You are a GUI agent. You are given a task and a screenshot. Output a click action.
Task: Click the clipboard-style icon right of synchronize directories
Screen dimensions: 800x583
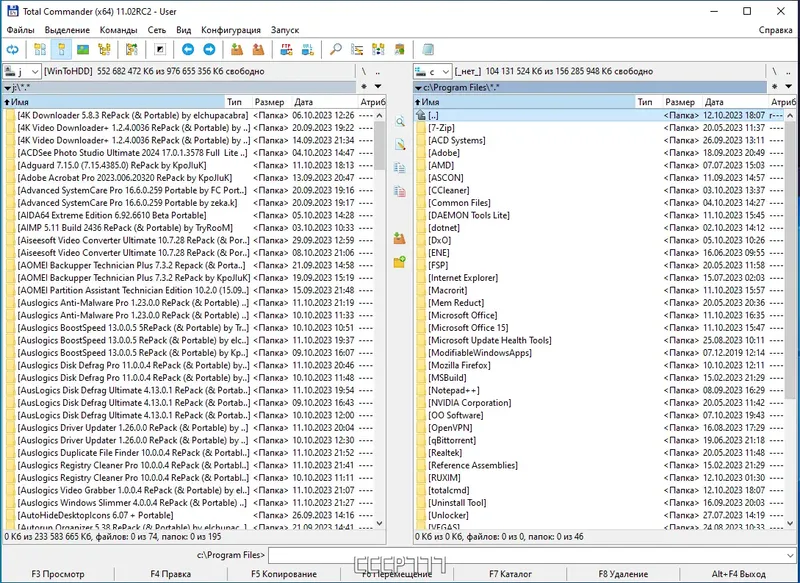point(399,49)
